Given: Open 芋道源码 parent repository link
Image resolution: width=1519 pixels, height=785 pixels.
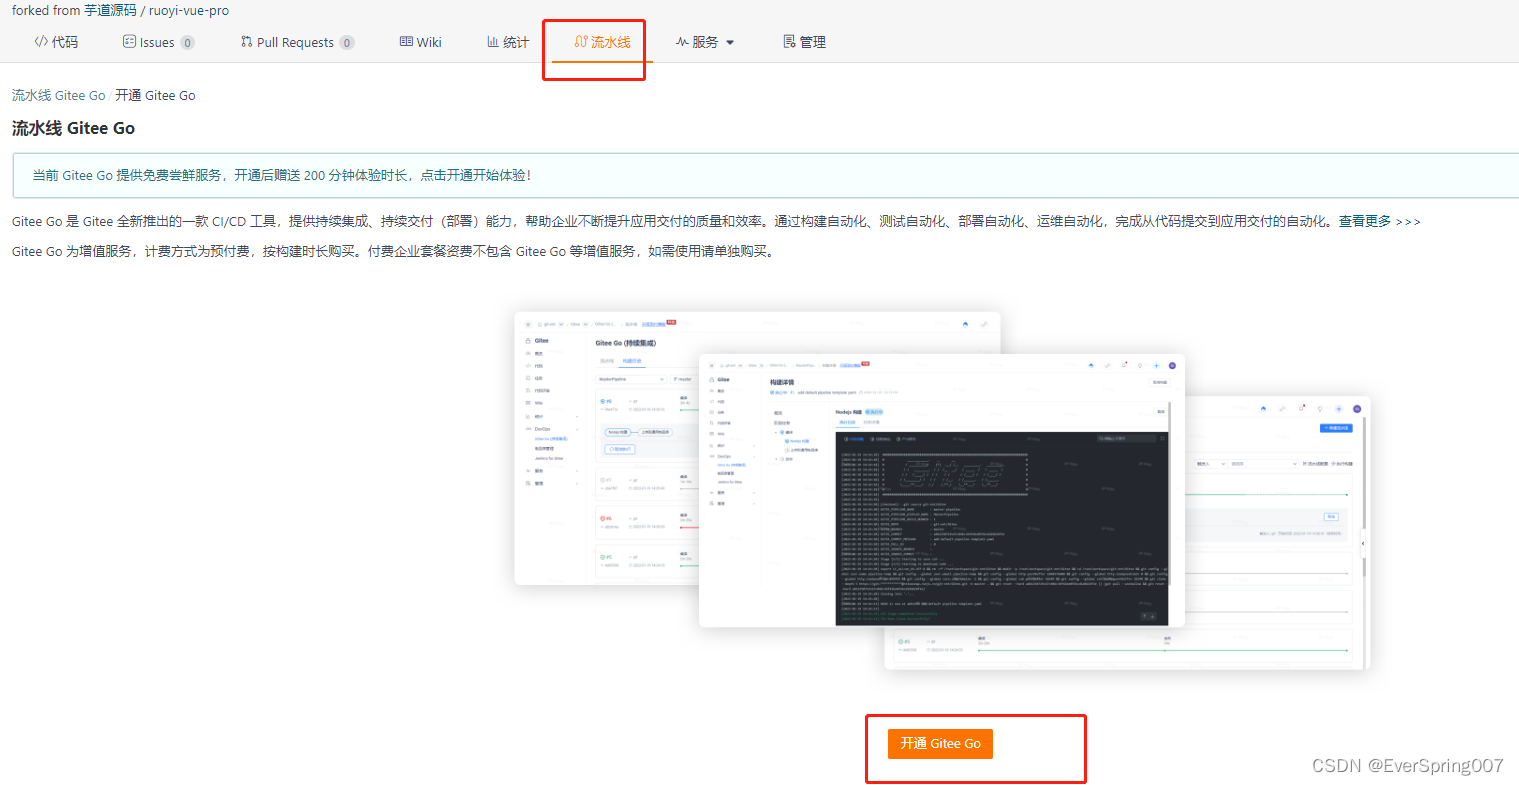Looking at the screenshot, I should click(x=110, y=10).
